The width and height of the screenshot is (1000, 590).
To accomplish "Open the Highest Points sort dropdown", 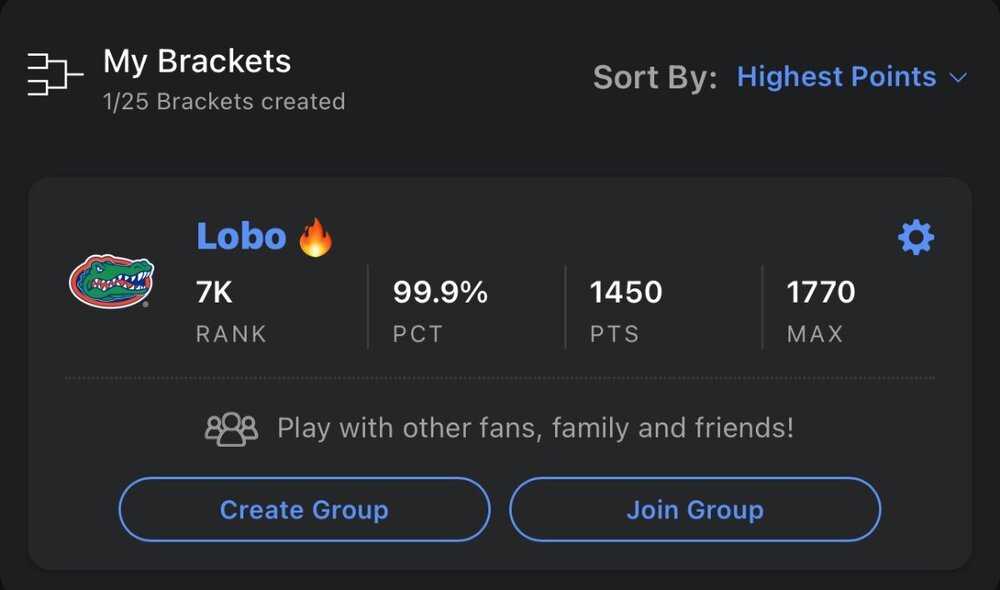I will (x=836, y=77).
